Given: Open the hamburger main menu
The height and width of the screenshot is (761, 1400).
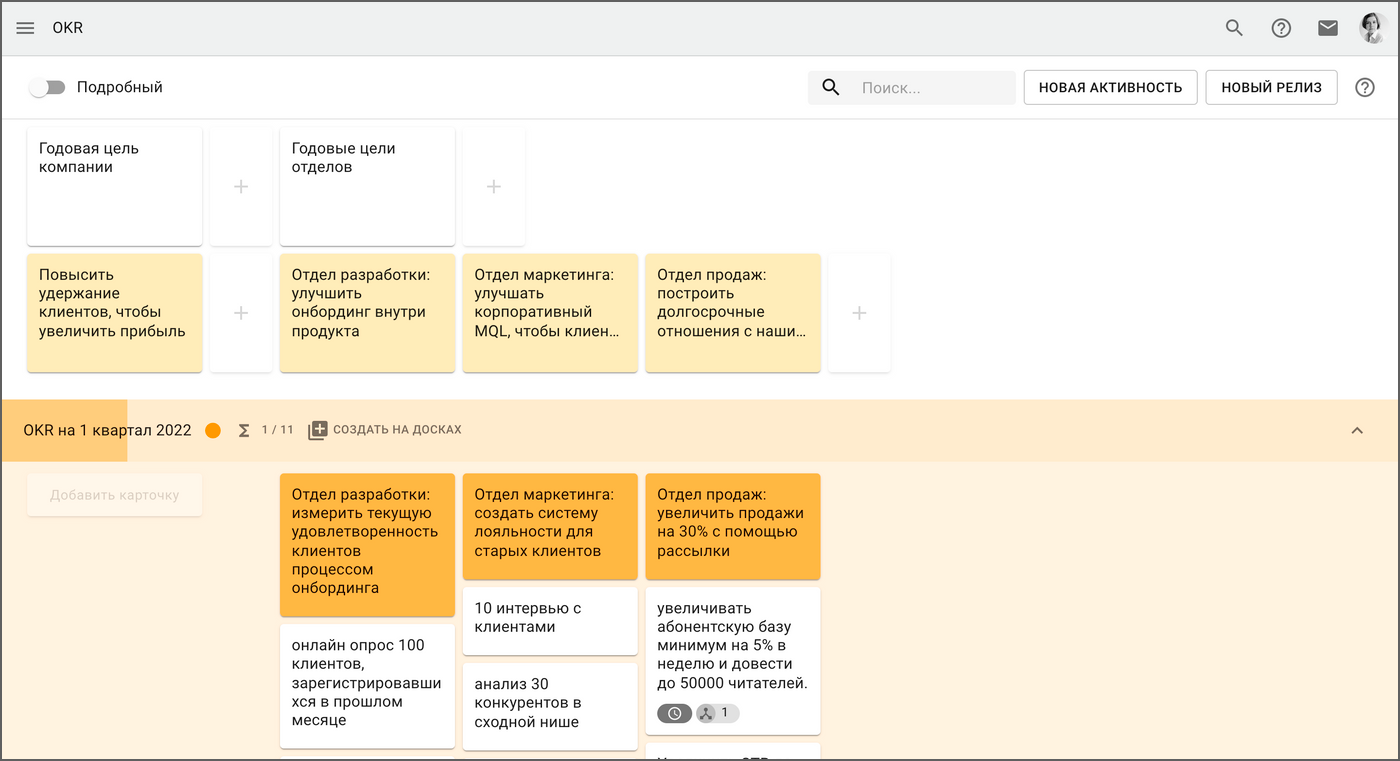Looking at the screenshot, I should point(25,28).
